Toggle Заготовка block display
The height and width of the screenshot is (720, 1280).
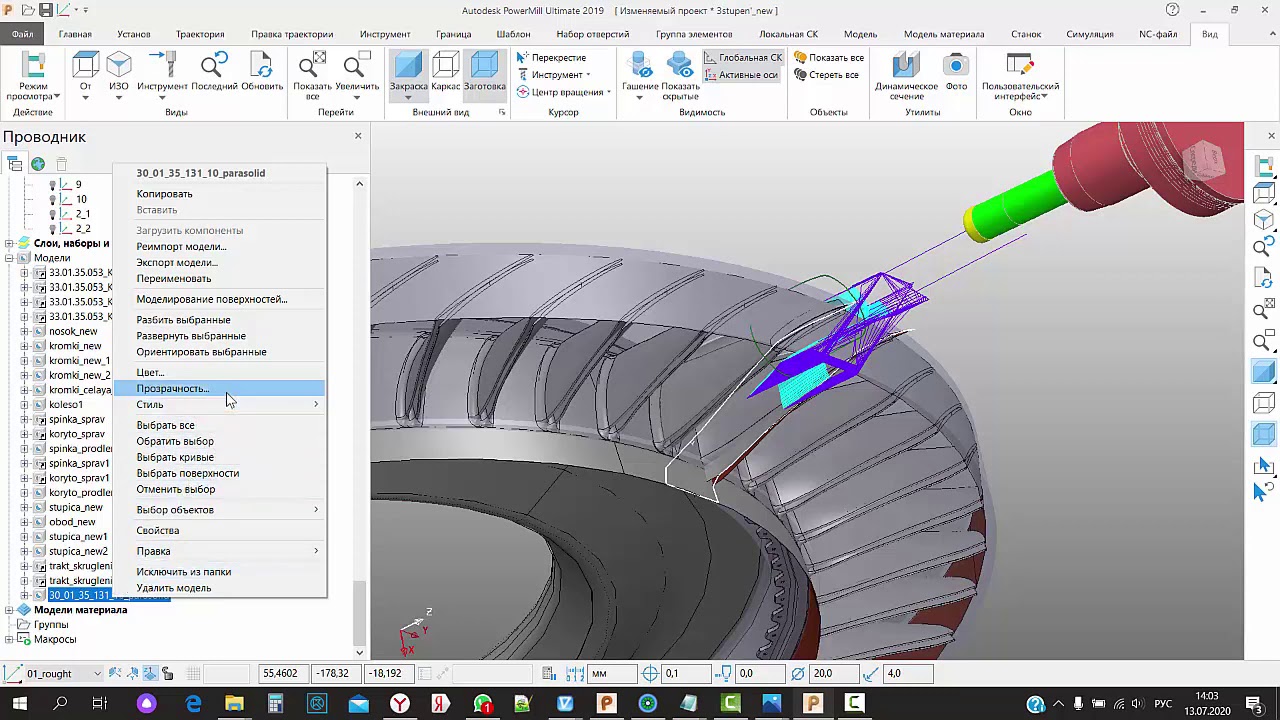point(484,73)
